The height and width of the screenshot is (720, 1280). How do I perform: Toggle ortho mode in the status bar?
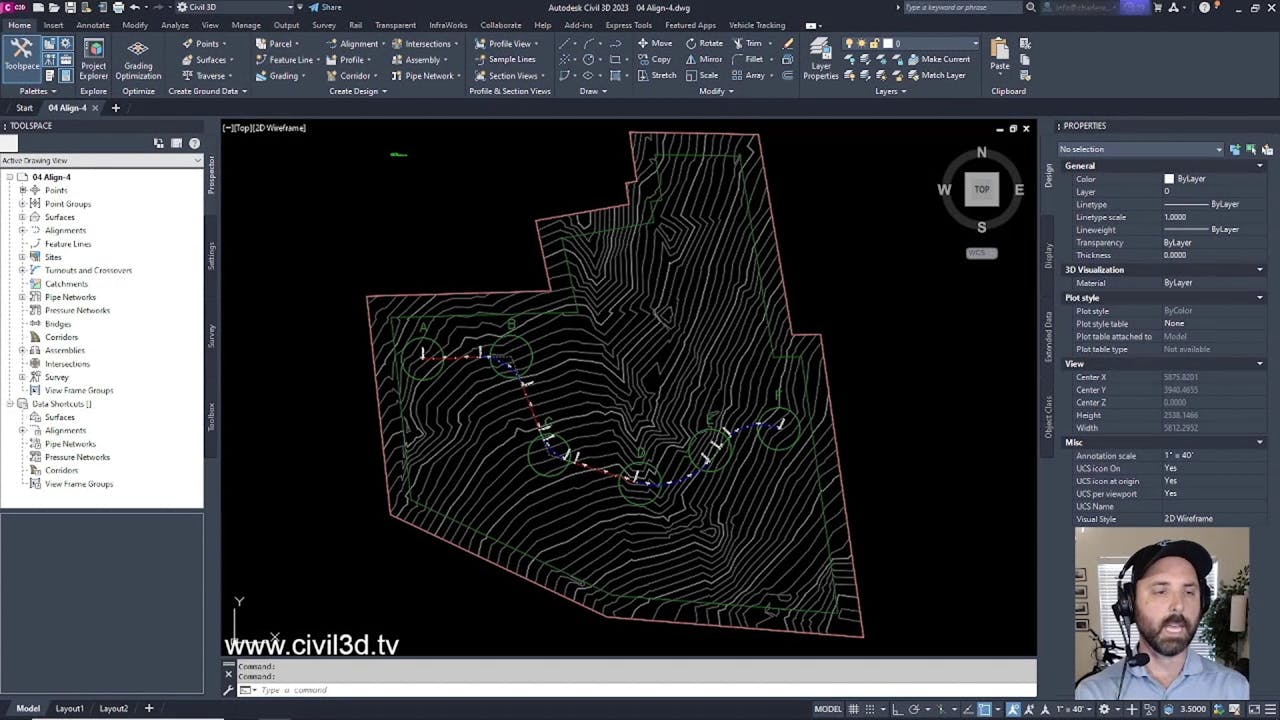[x=898, y=708]
